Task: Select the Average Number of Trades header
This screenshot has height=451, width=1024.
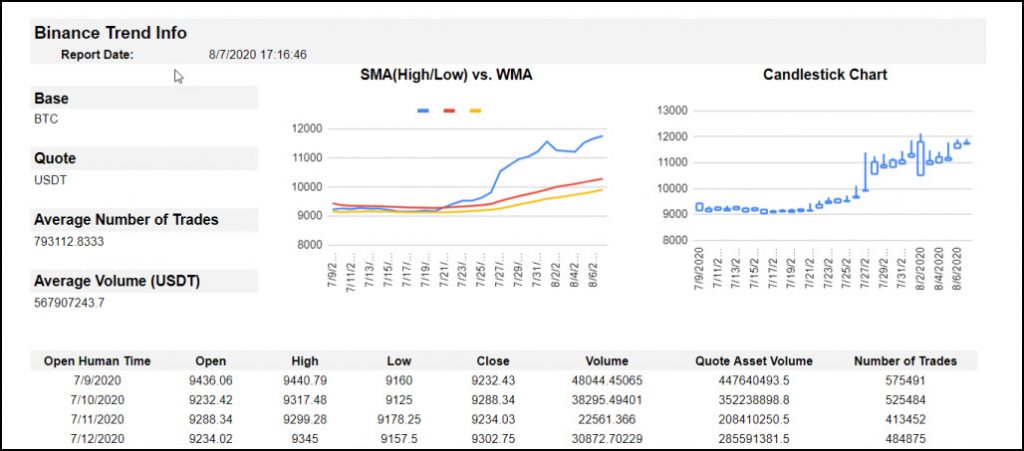Action: pos(144,220)
